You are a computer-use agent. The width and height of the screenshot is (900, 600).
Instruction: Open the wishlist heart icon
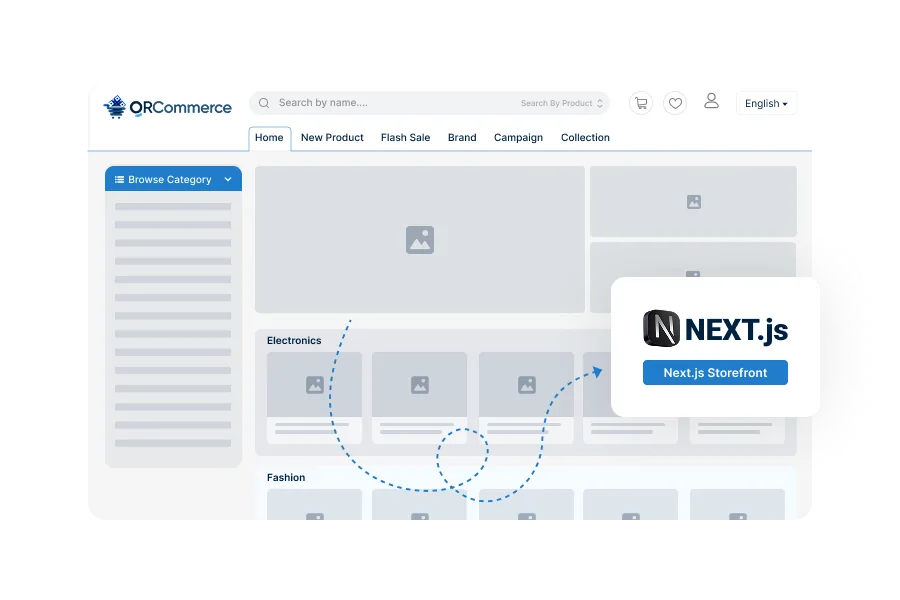tap(675, 103)
